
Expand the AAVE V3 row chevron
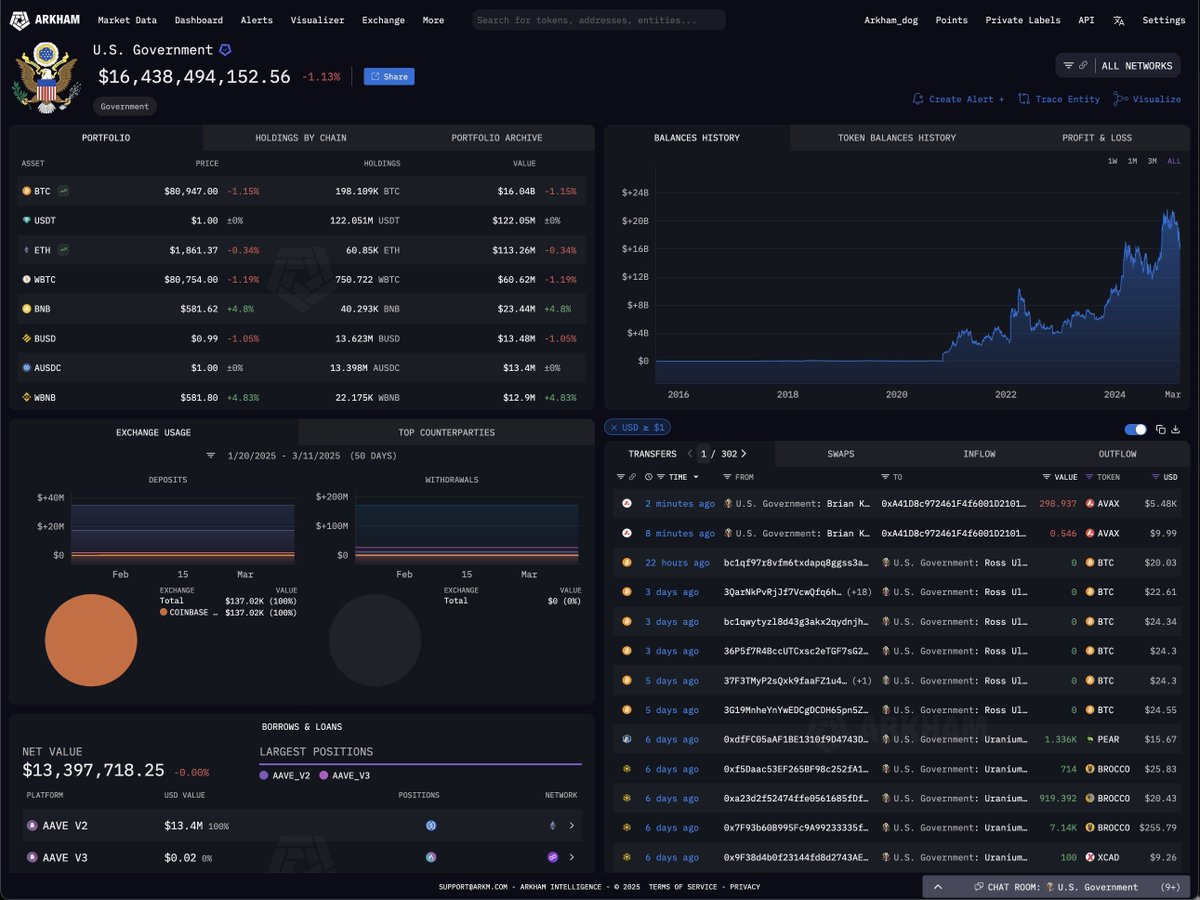[572, 857]
